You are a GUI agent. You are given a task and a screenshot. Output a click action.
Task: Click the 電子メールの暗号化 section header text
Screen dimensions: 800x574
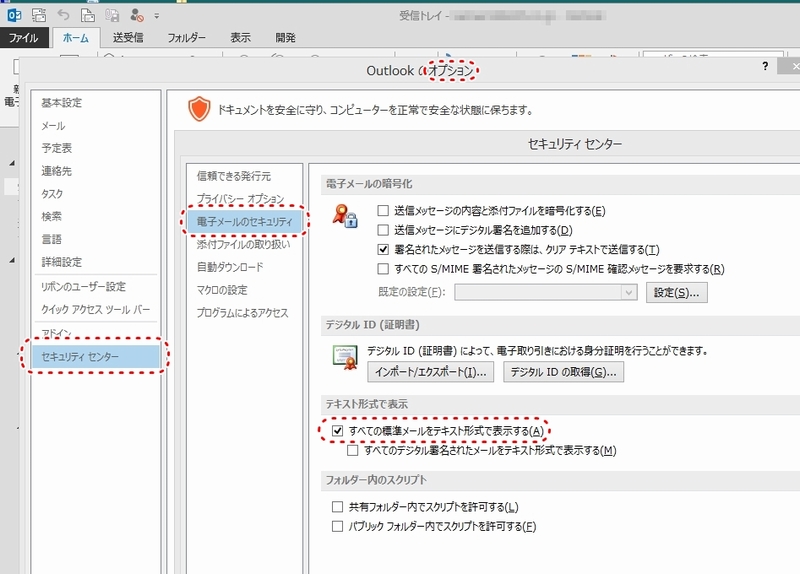coord(369,184)
